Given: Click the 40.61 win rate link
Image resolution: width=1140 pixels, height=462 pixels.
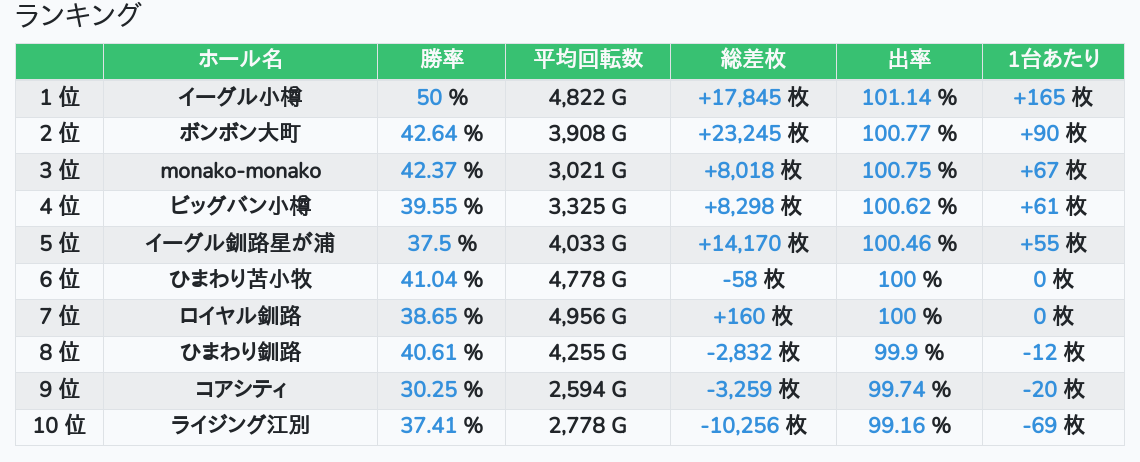Looking at the screenshot, I should 429,353.
